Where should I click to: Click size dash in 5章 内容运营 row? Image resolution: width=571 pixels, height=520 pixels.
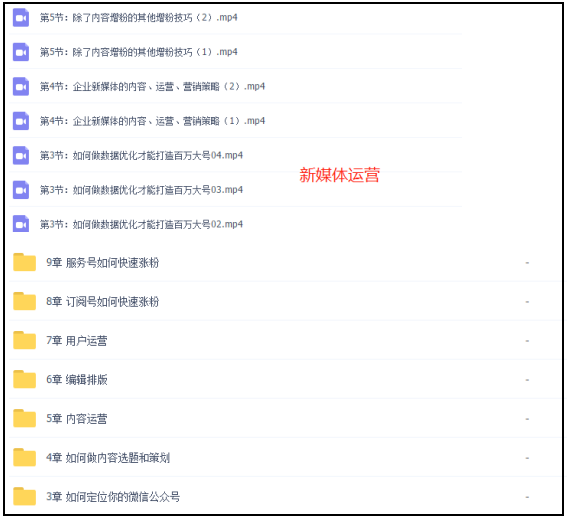coord(527,419)
